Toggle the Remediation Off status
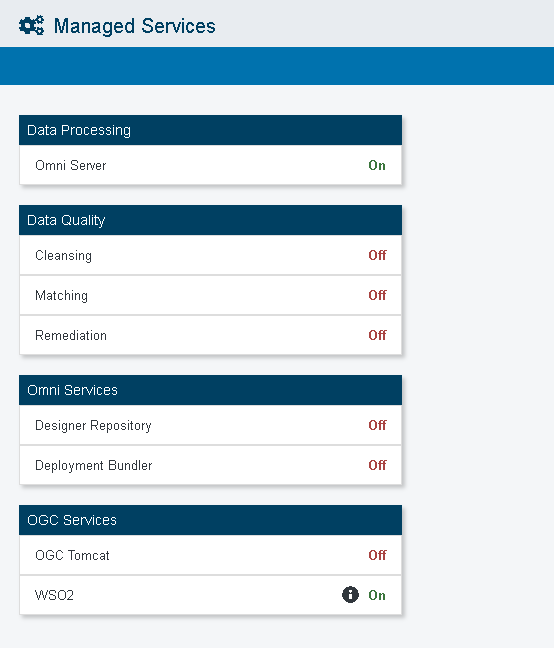 pos(377,335)
